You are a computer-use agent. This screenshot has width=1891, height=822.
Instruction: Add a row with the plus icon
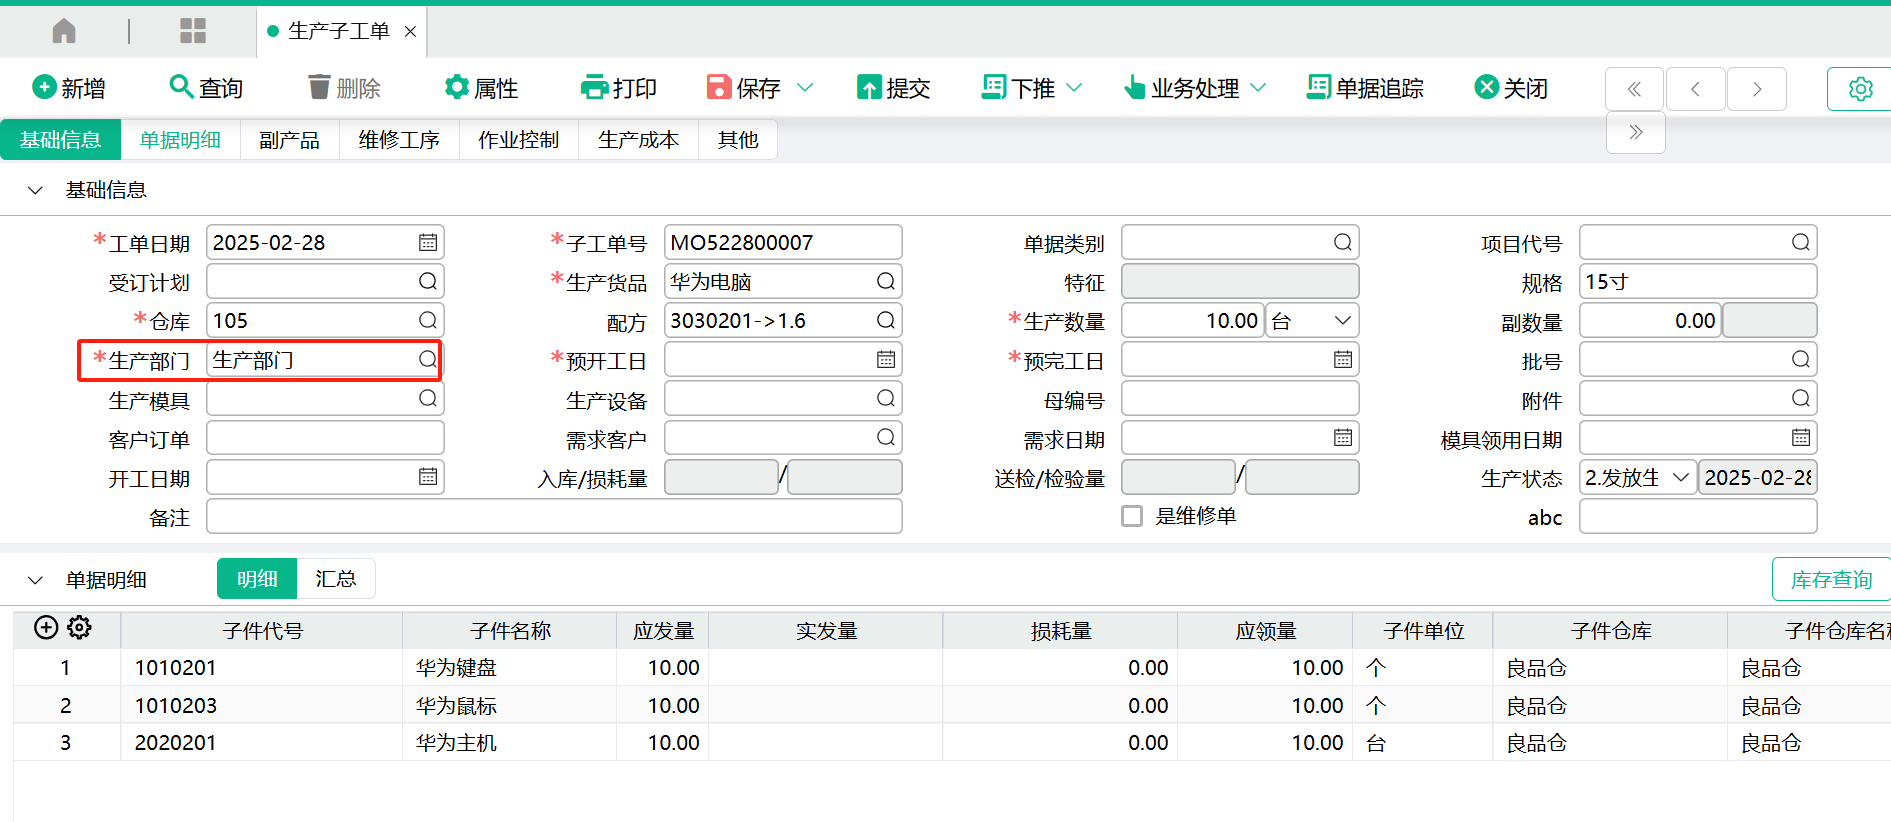tap(46, 627)
